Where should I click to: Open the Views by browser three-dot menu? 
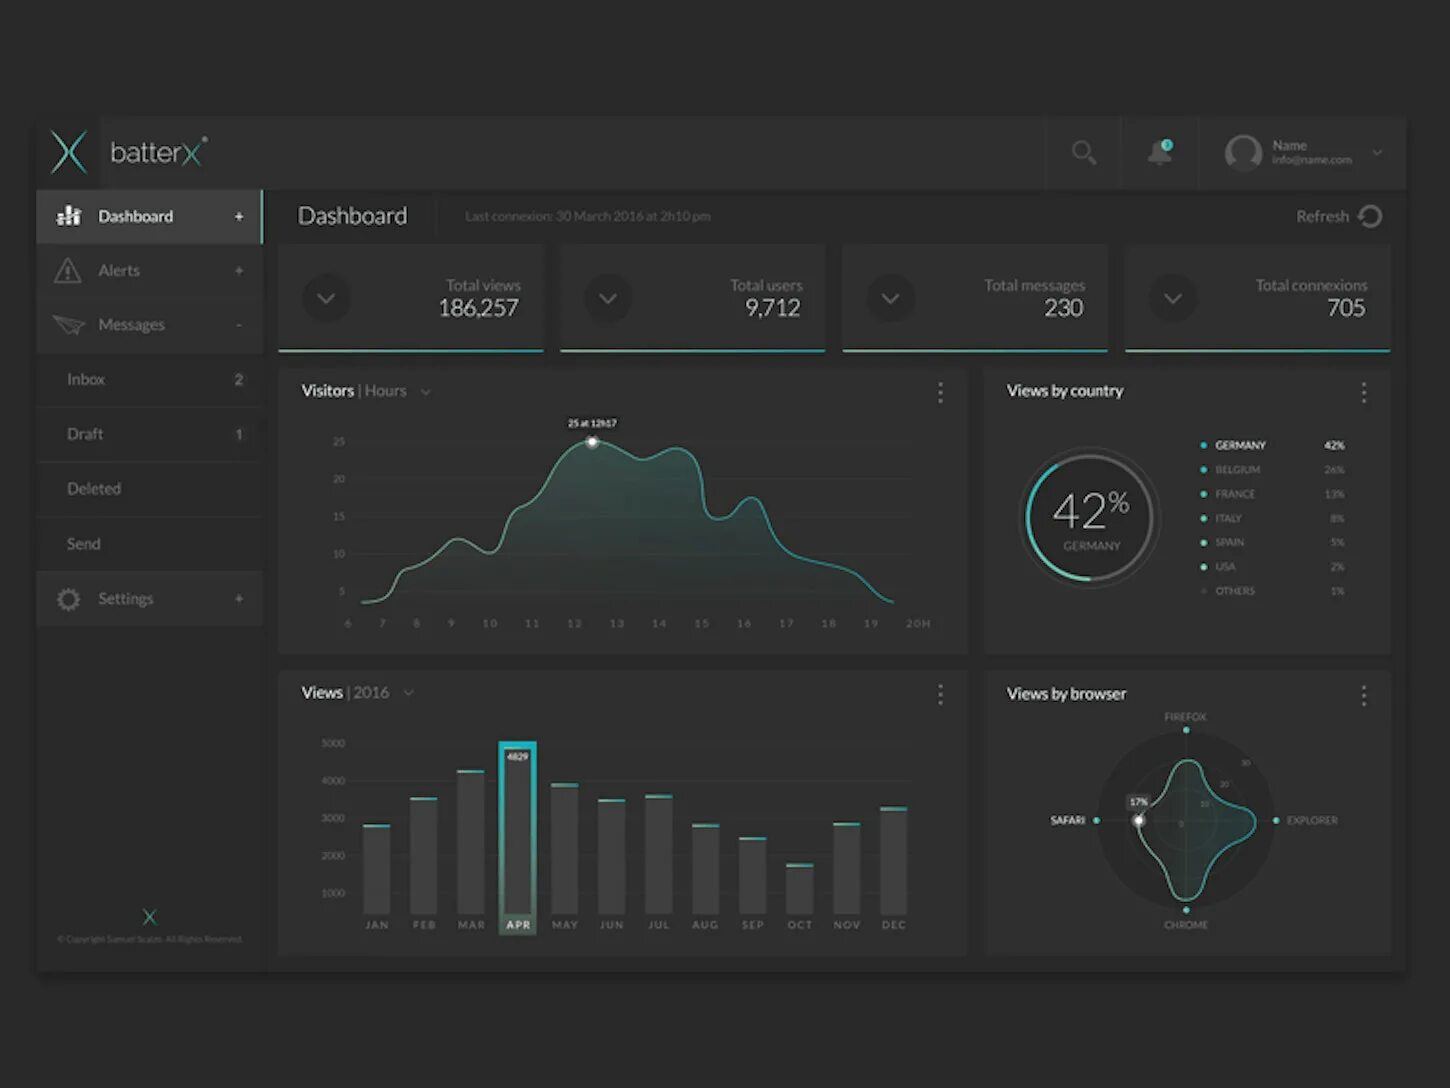1364,695
